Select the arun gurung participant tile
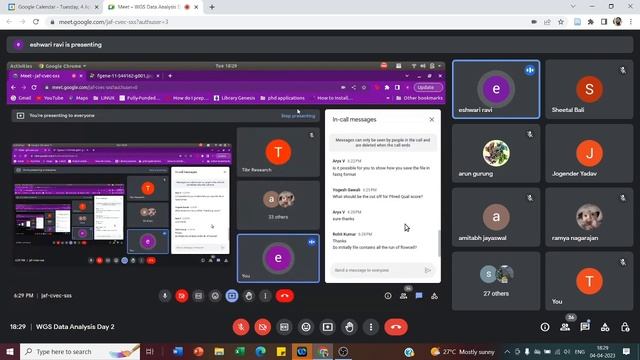 point(496,153)
